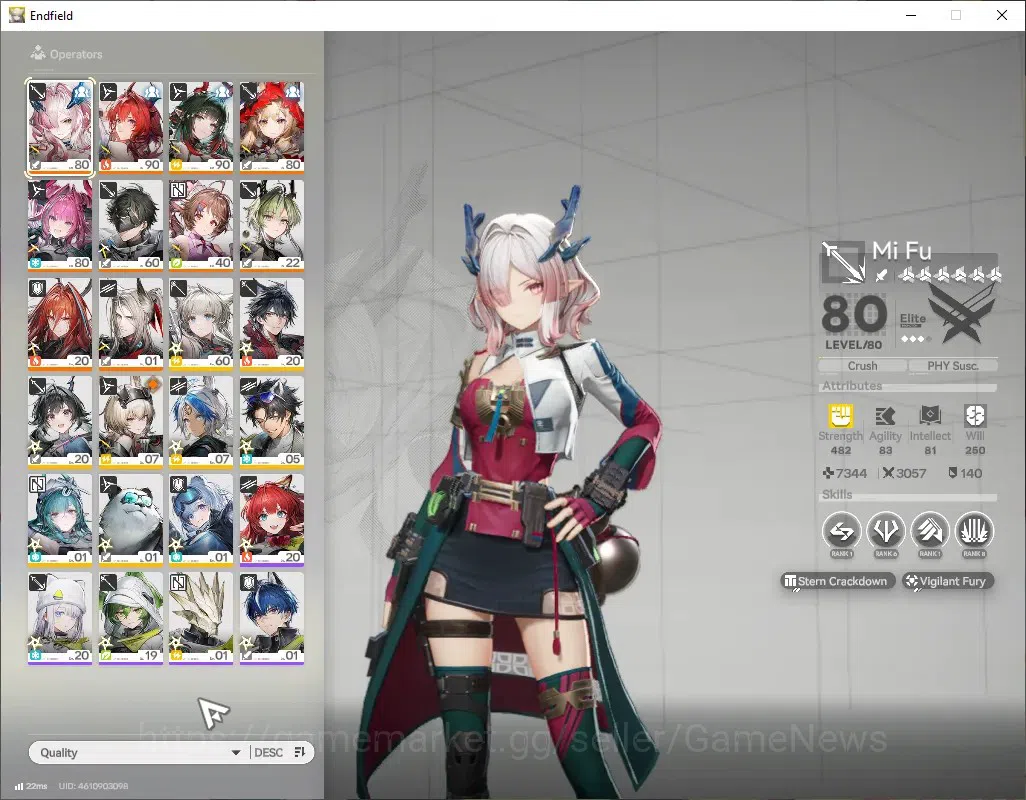Click the Will attribute icon
The height and width of the screenshot is (800, 1026).
pos(974,416)
